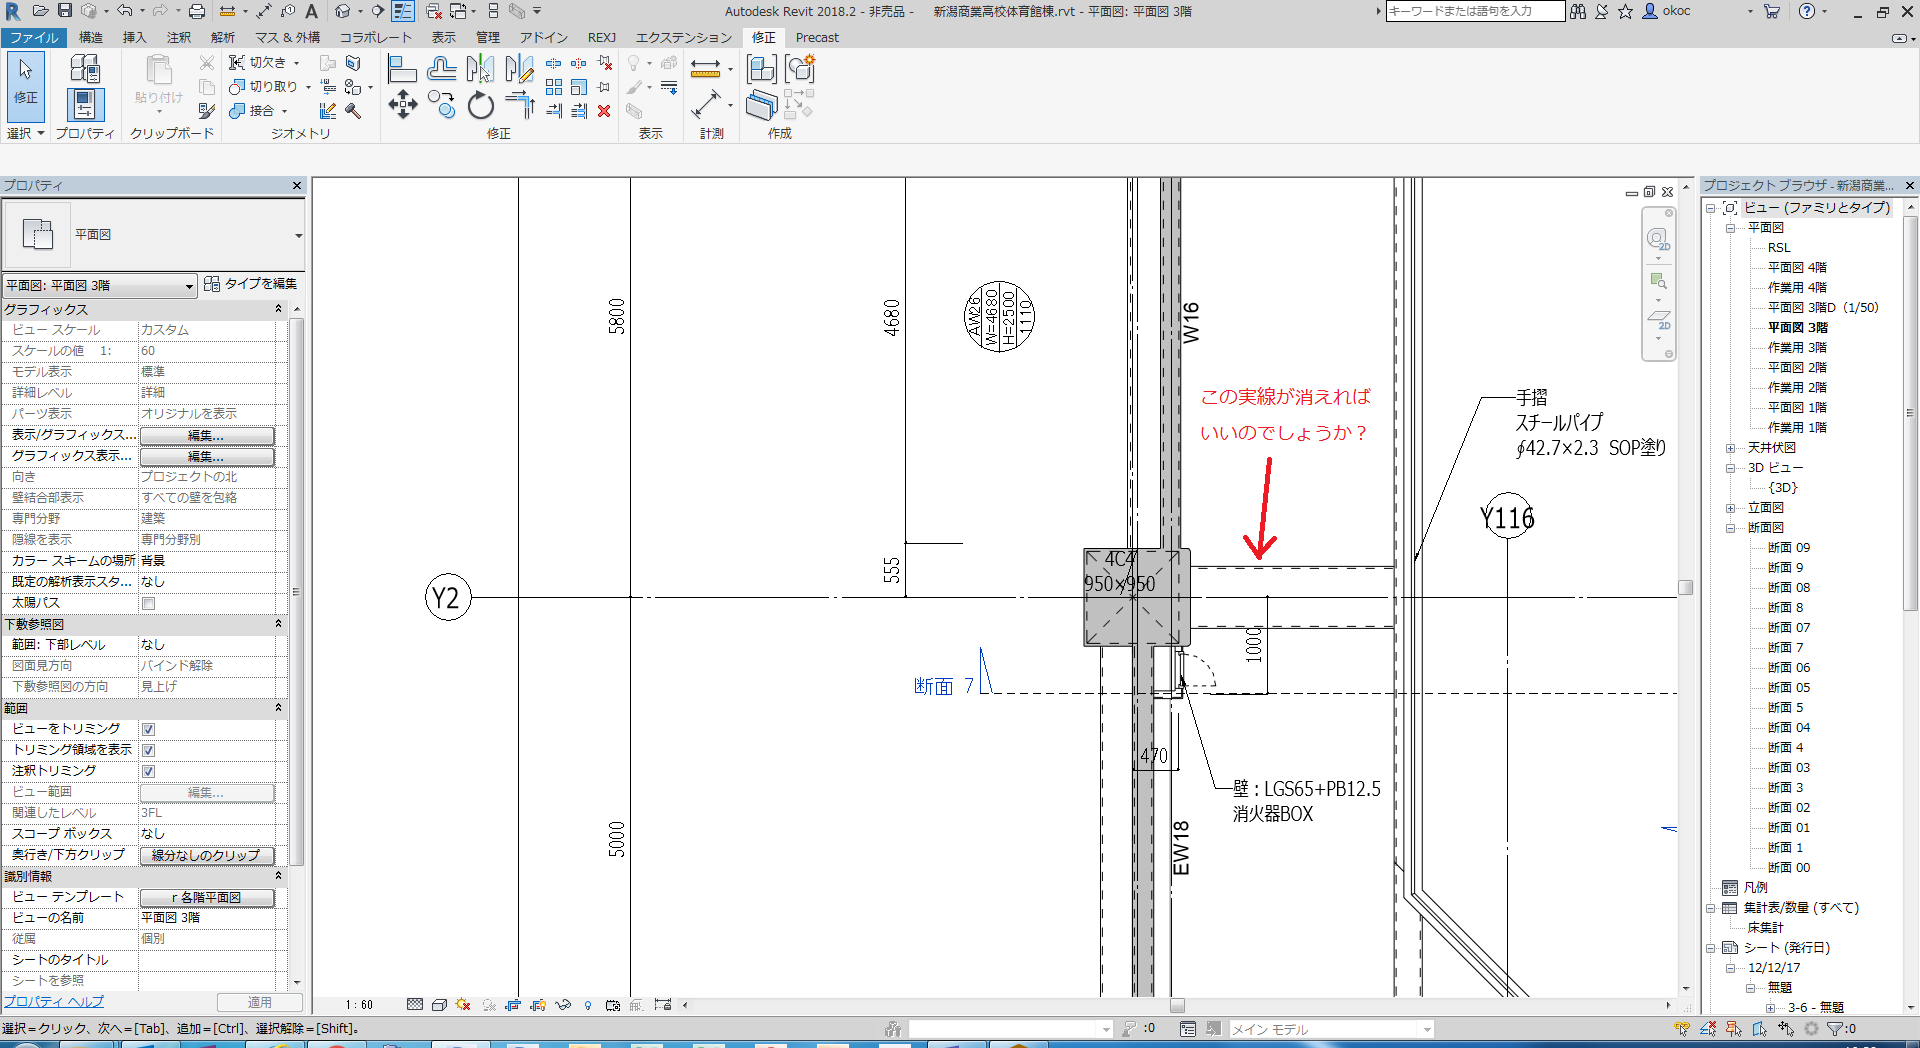Toggle the 注釈トリミング checkbox

pyautogui.click(x=148, y=771)
